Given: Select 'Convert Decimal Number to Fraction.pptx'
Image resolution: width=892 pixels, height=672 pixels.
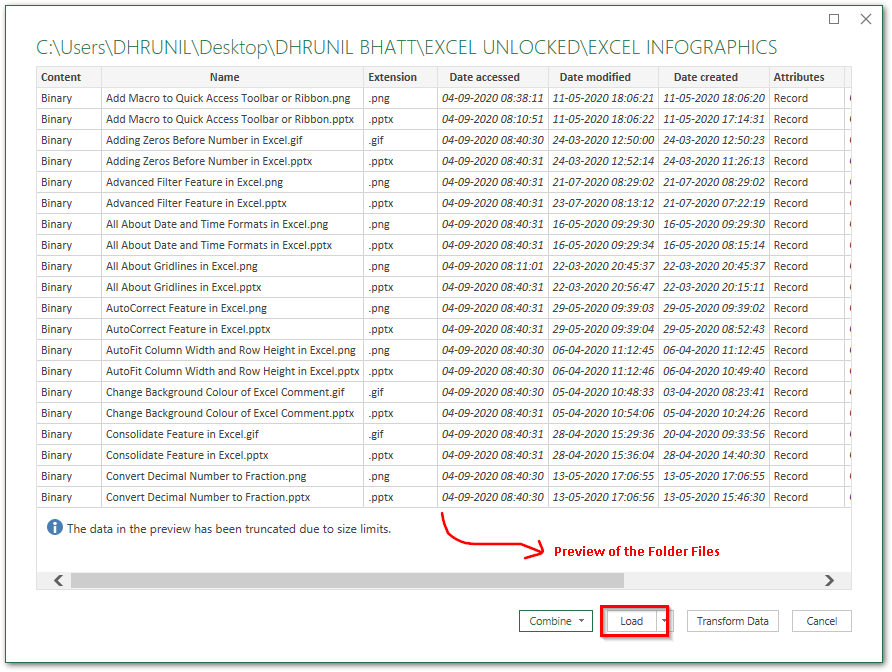Looking at the screenshot, I should coord(208,497).
